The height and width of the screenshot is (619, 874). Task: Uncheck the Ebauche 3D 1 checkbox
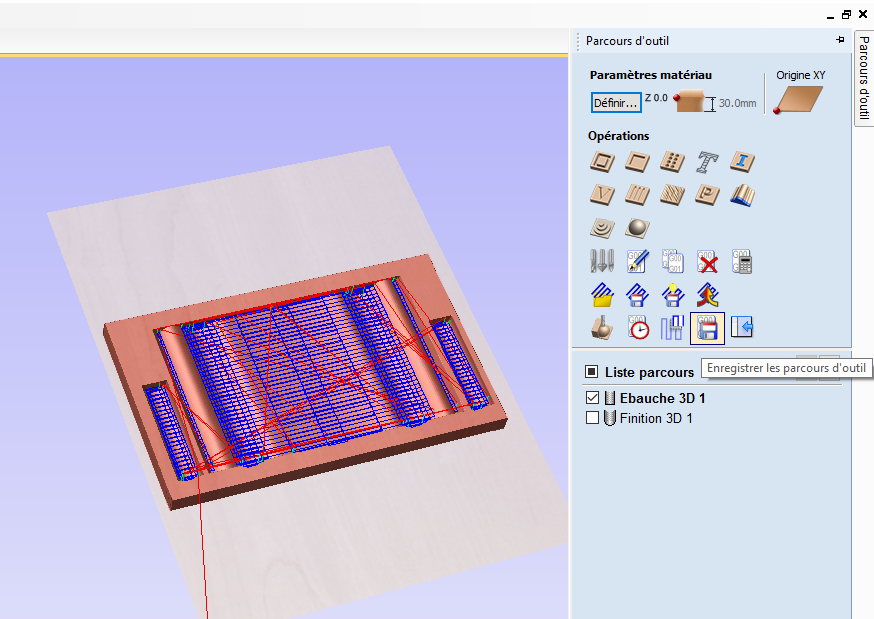click(x=593, y=398)
